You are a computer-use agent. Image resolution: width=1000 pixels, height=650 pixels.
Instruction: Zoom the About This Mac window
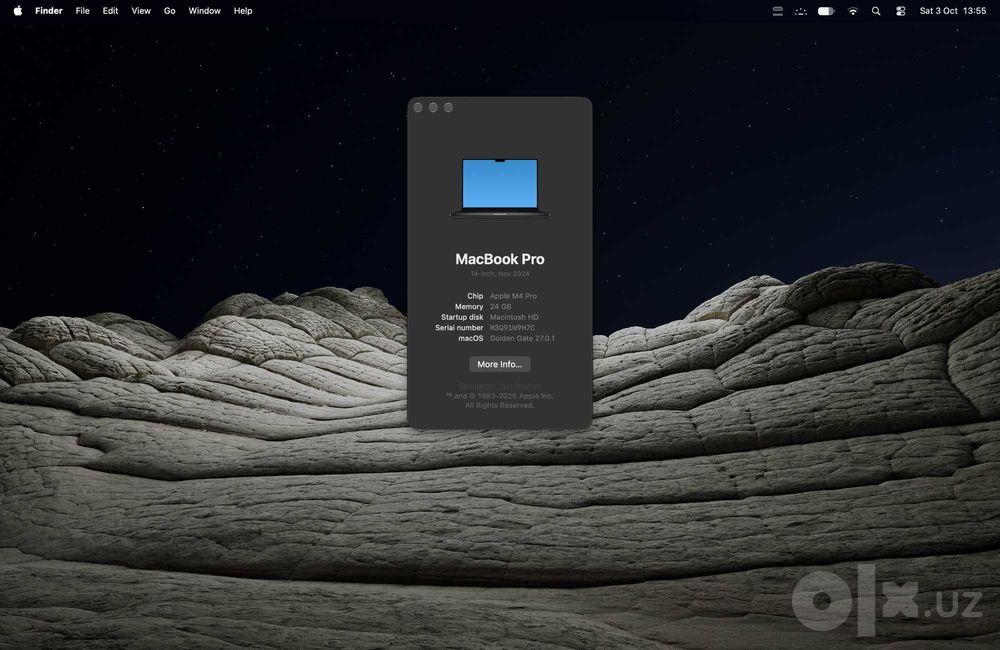pos(448,107)
